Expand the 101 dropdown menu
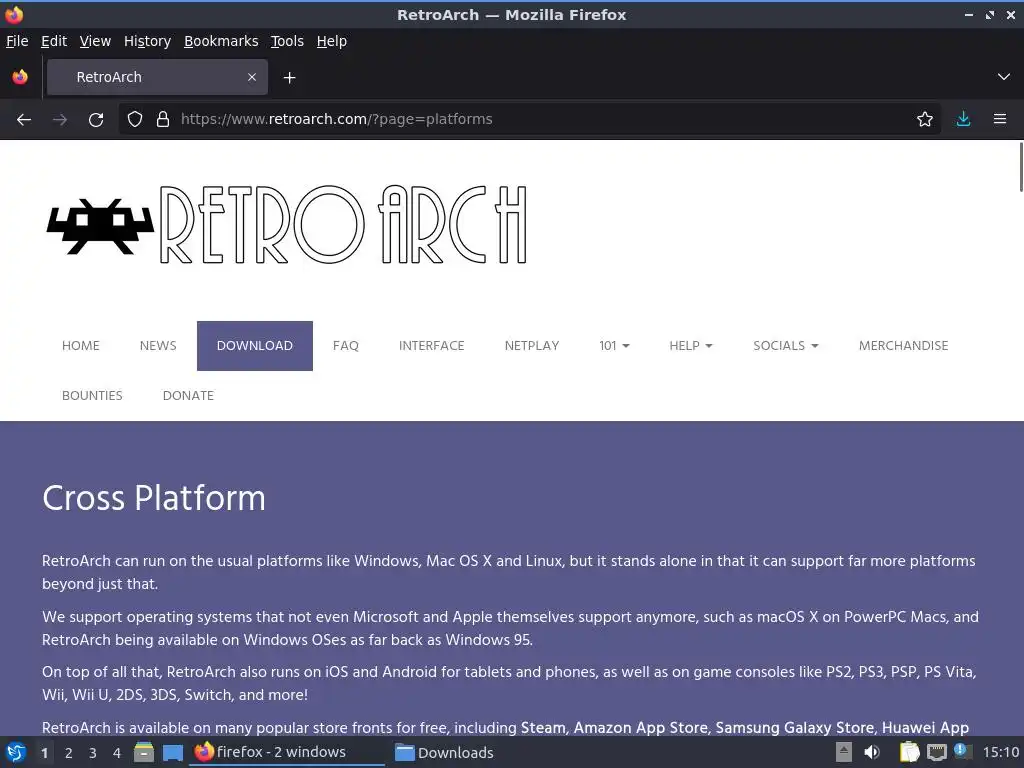The image size is (1024, 768). (x=615, y=345)
